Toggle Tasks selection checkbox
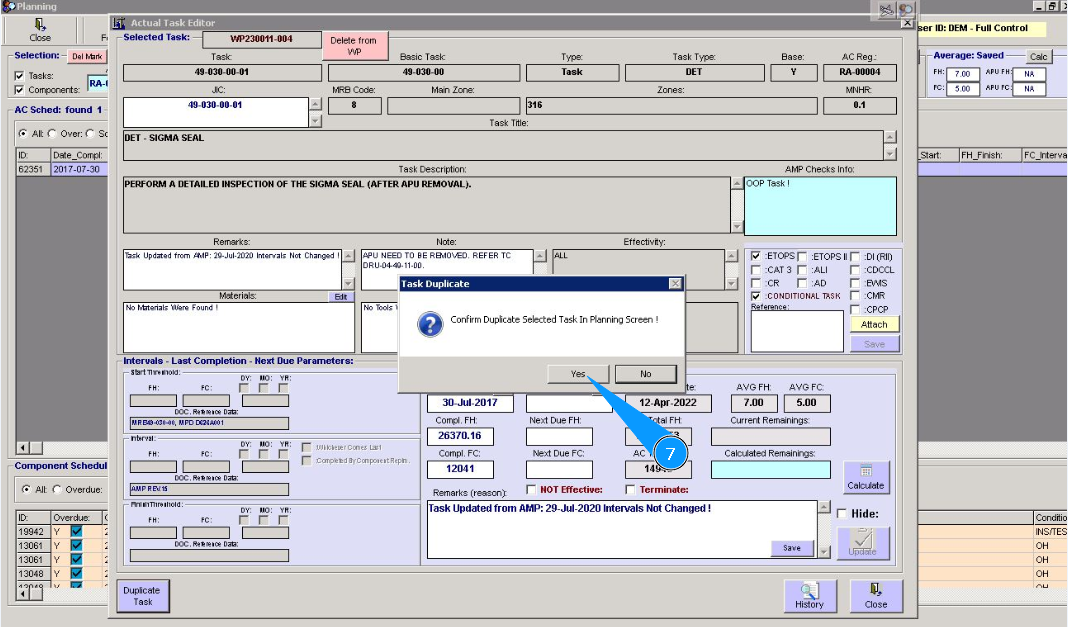1068x629 pixels. [19, 76]
